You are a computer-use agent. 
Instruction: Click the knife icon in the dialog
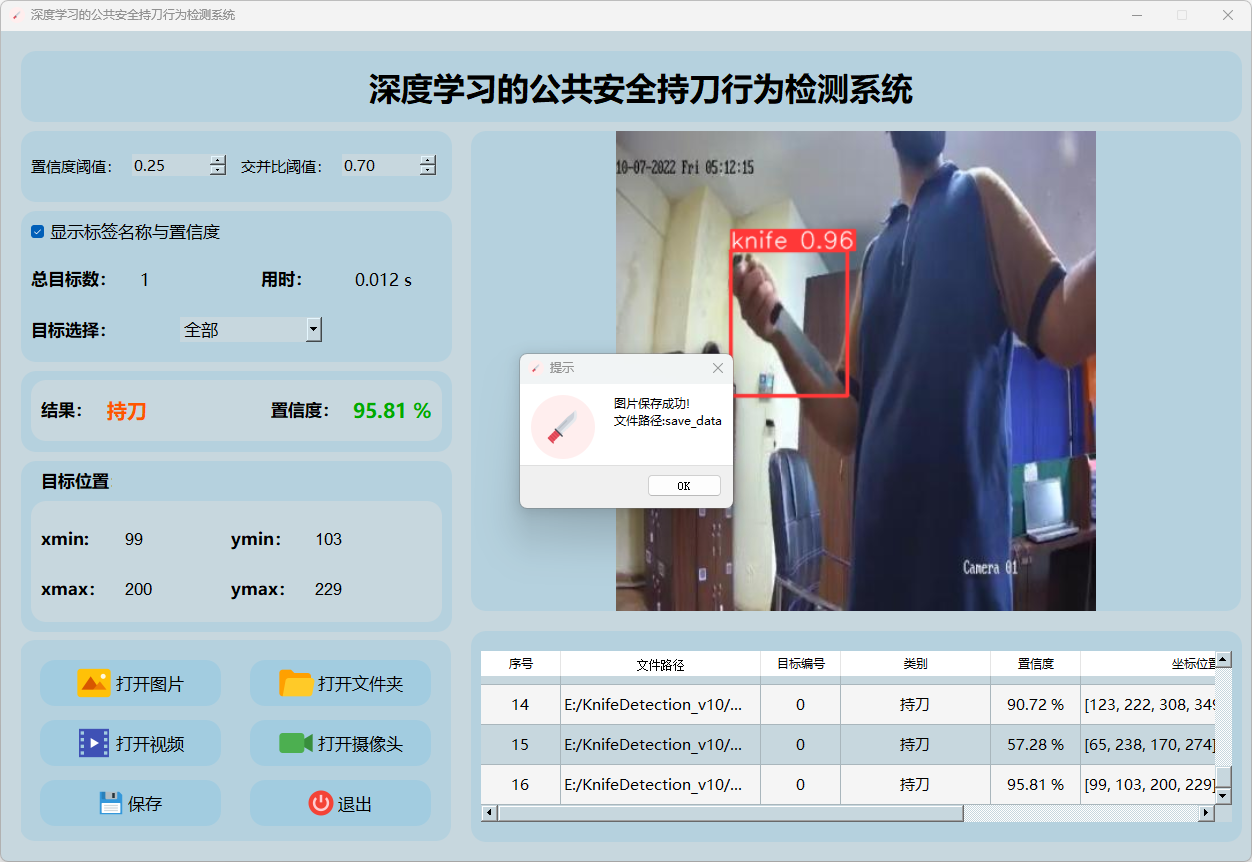(563, 426)
